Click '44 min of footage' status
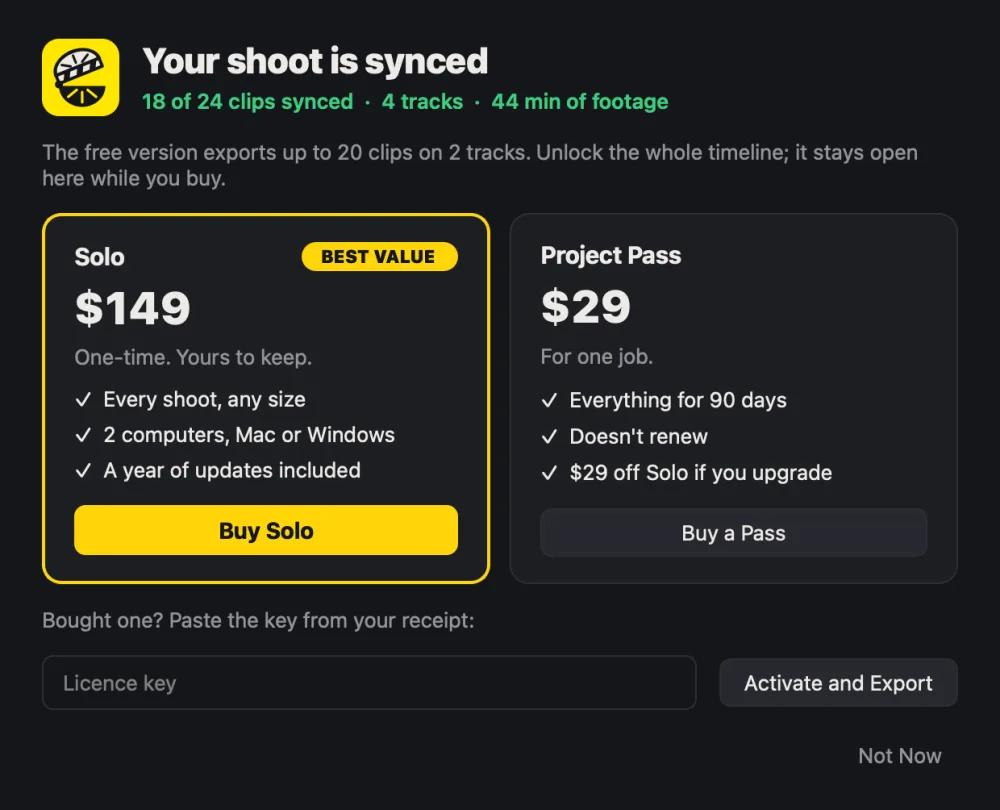The height and width of the screenshot is (810, 1000). (x=580, y=101)
